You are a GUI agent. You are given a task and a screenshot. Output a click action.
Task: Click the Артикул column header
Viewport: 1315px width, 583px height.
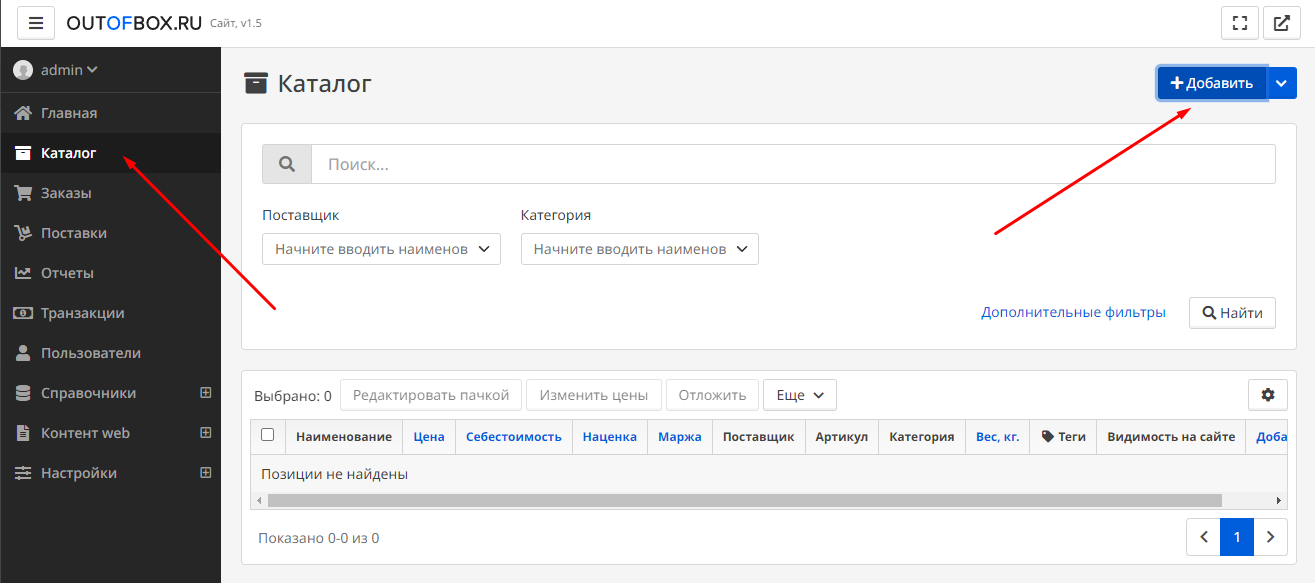[842, 437]
